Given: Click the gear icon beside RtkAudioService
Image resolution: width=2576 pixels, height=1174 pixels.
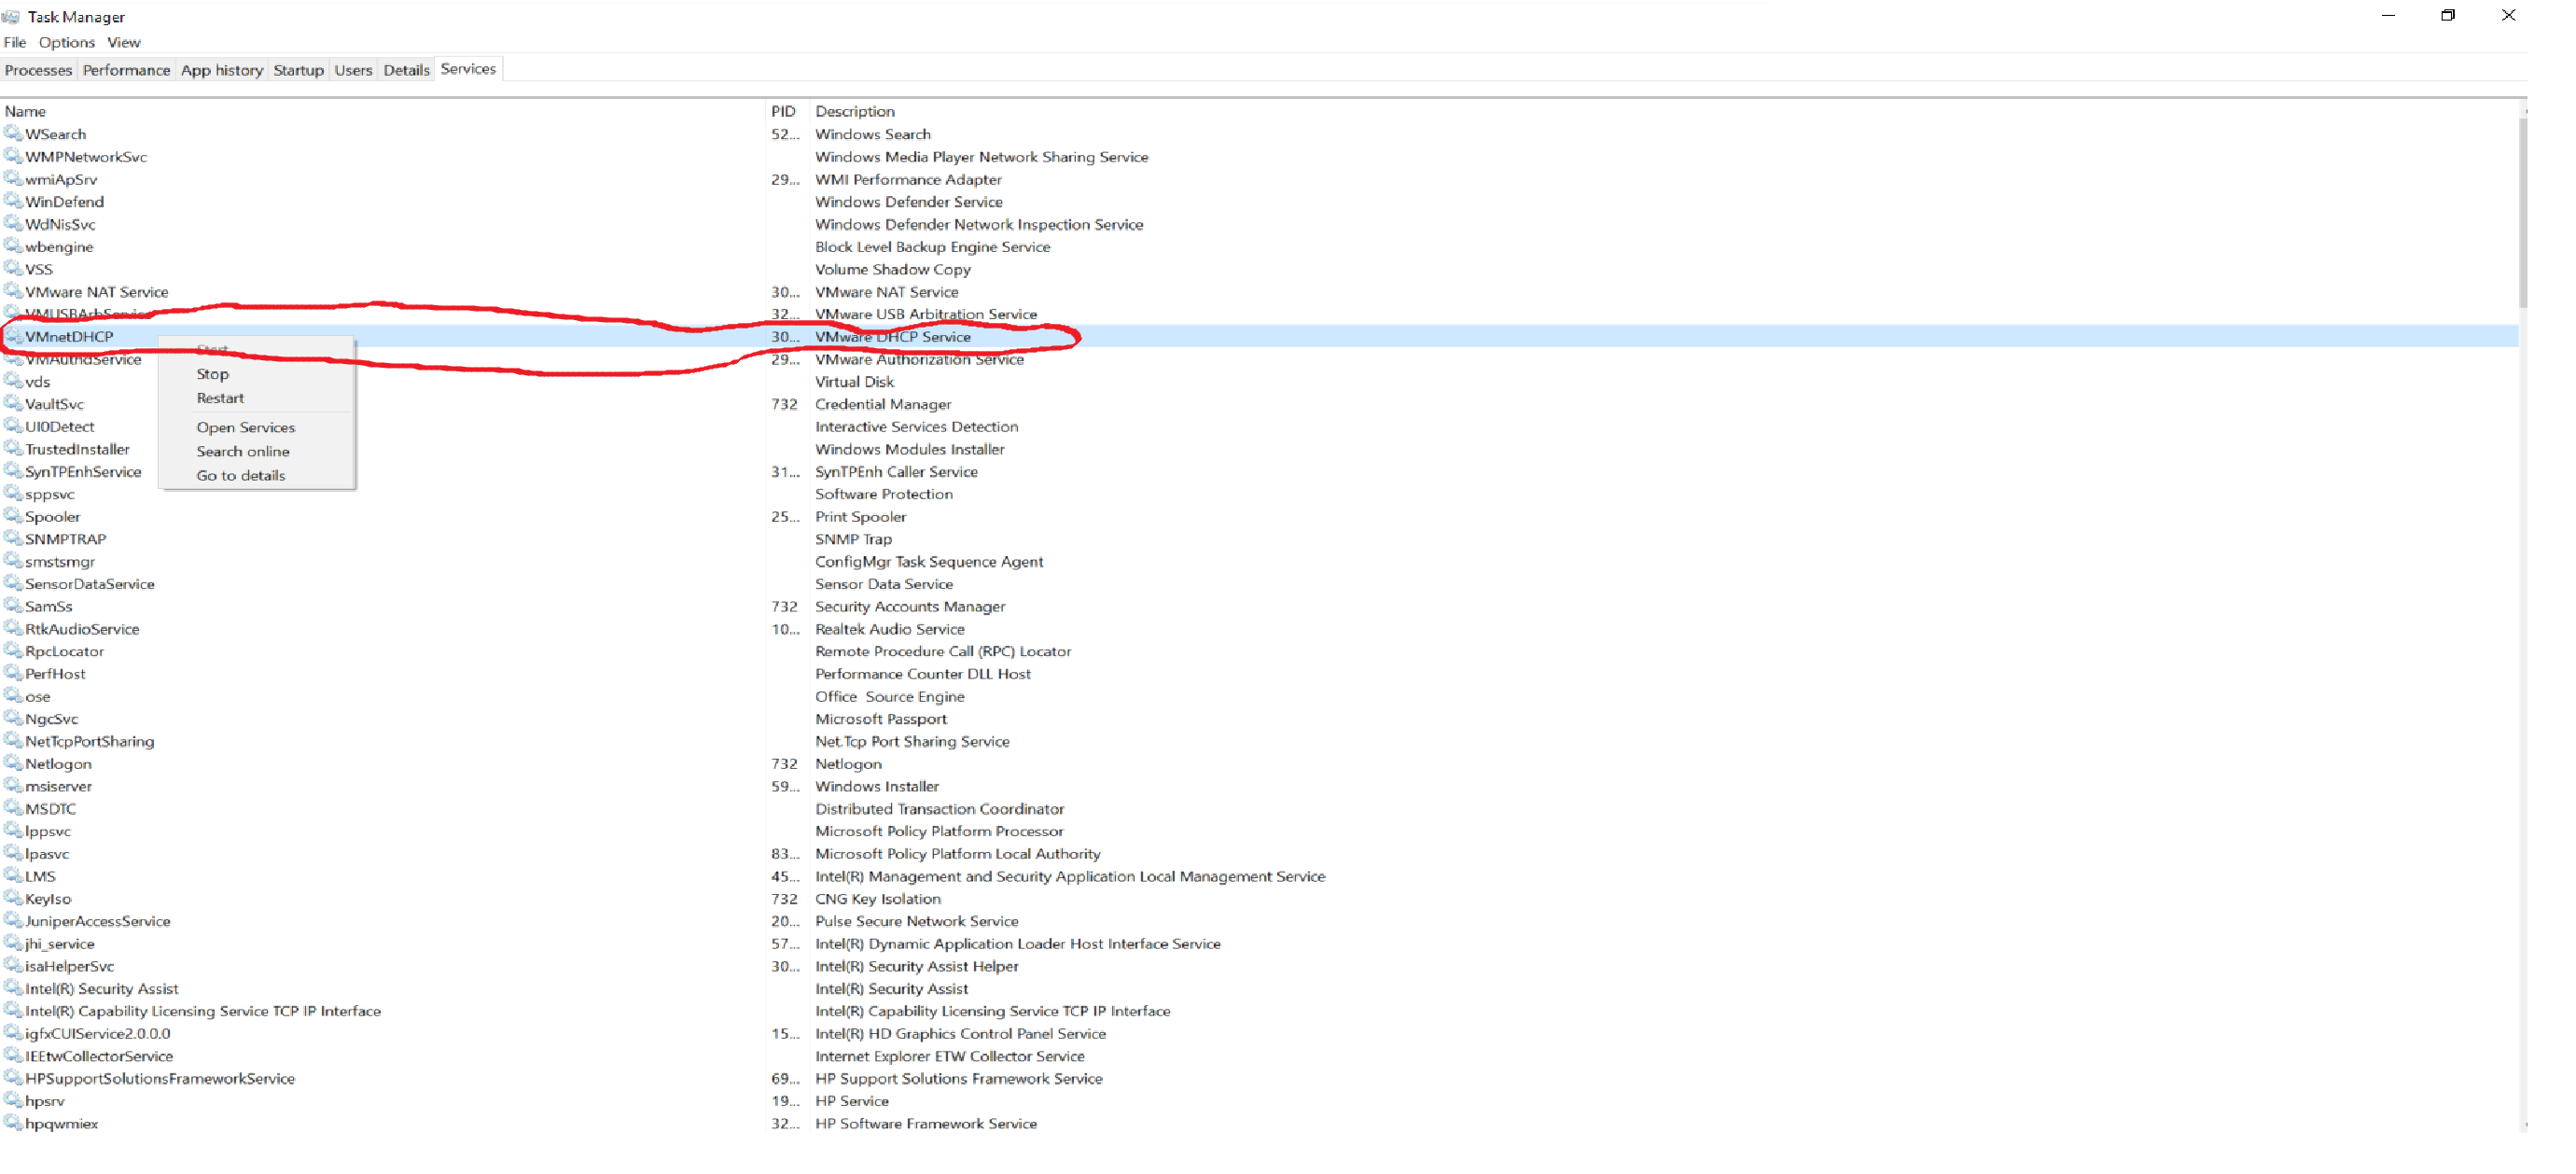Looking at the screenshot, I should [x=13, y=628].
